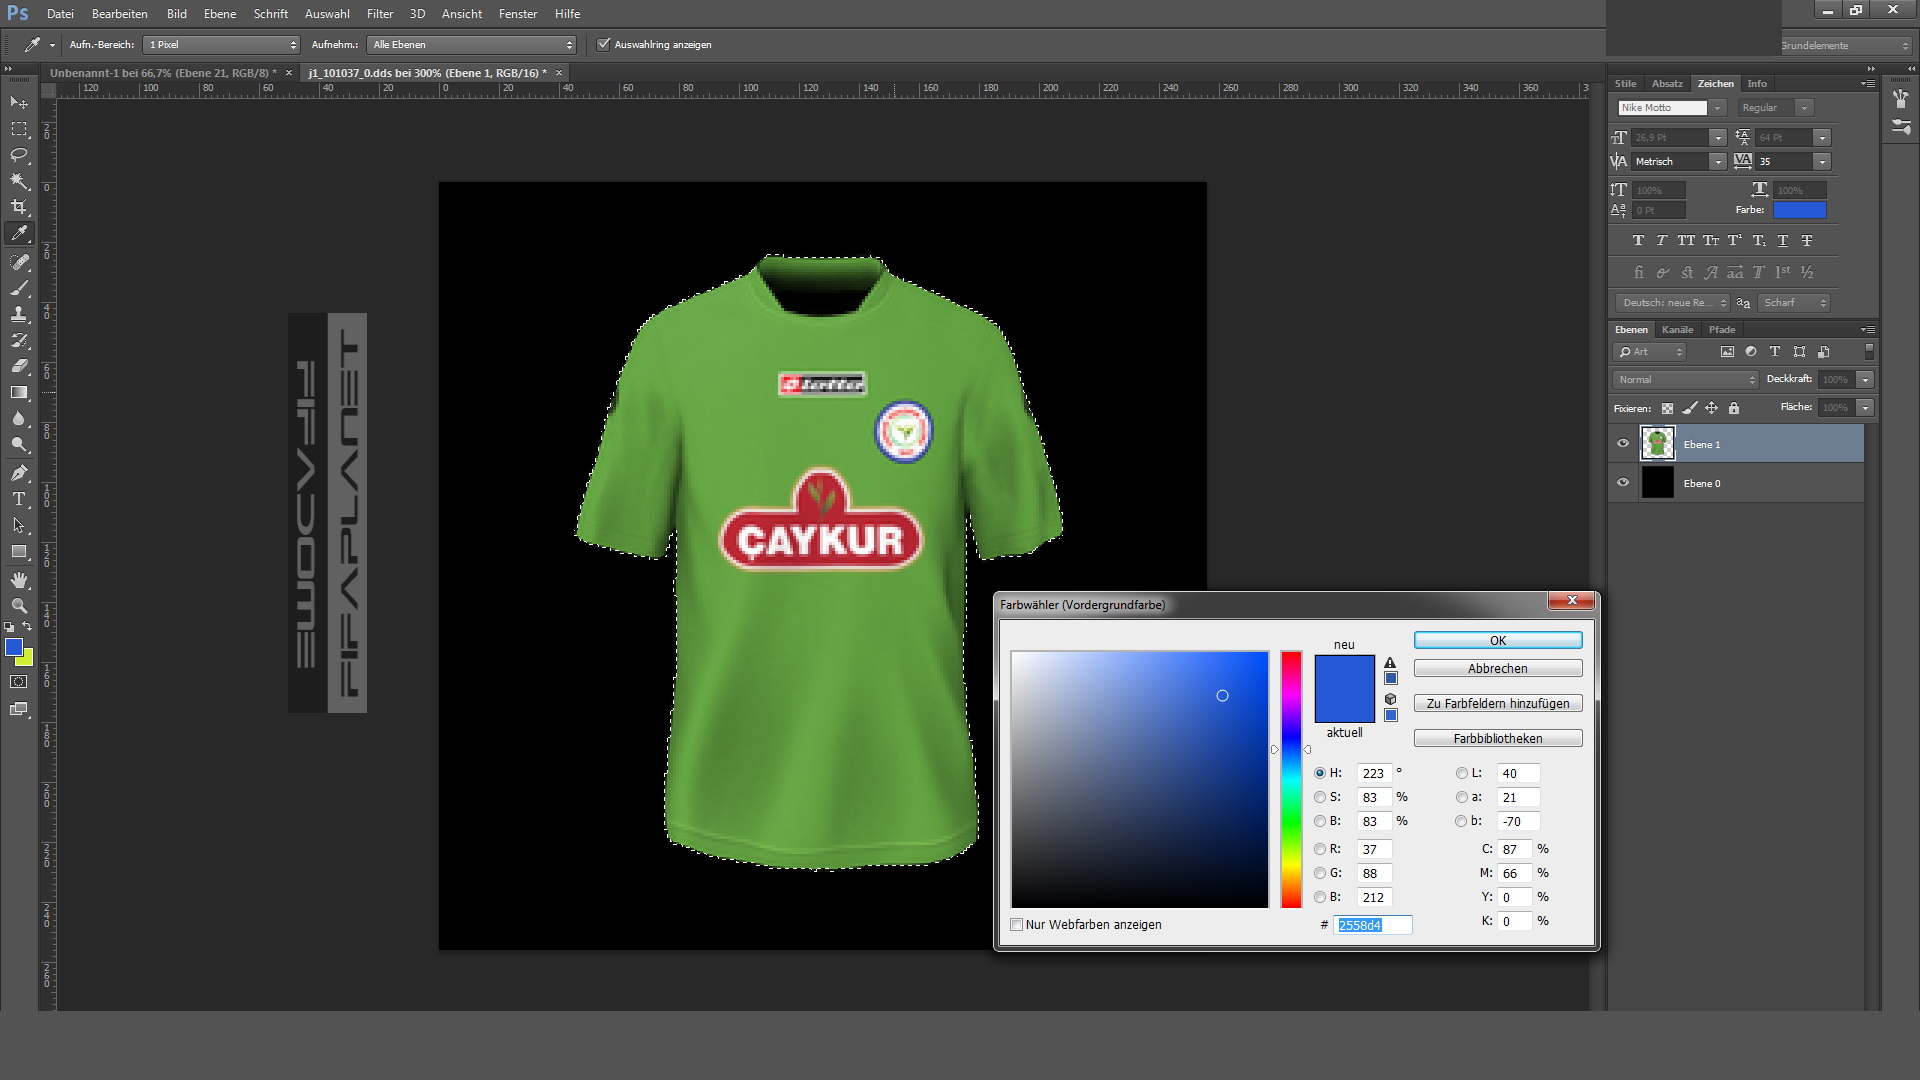Open the Aufn.-Bereich sample size dropdown
Viewport: 1920px width, 1080px height.
pyautogui.click(x=222, y=45)
